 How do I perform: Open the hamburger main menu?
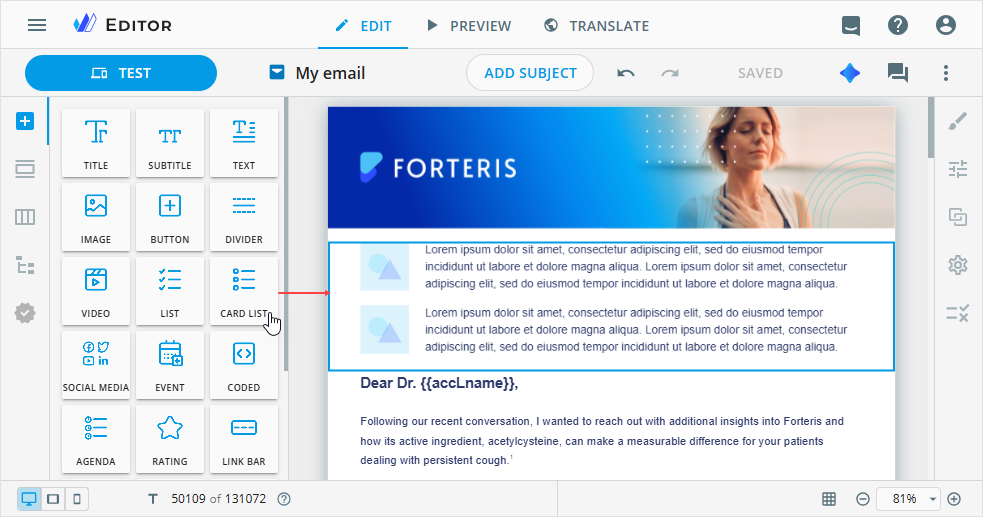[37, 25]
